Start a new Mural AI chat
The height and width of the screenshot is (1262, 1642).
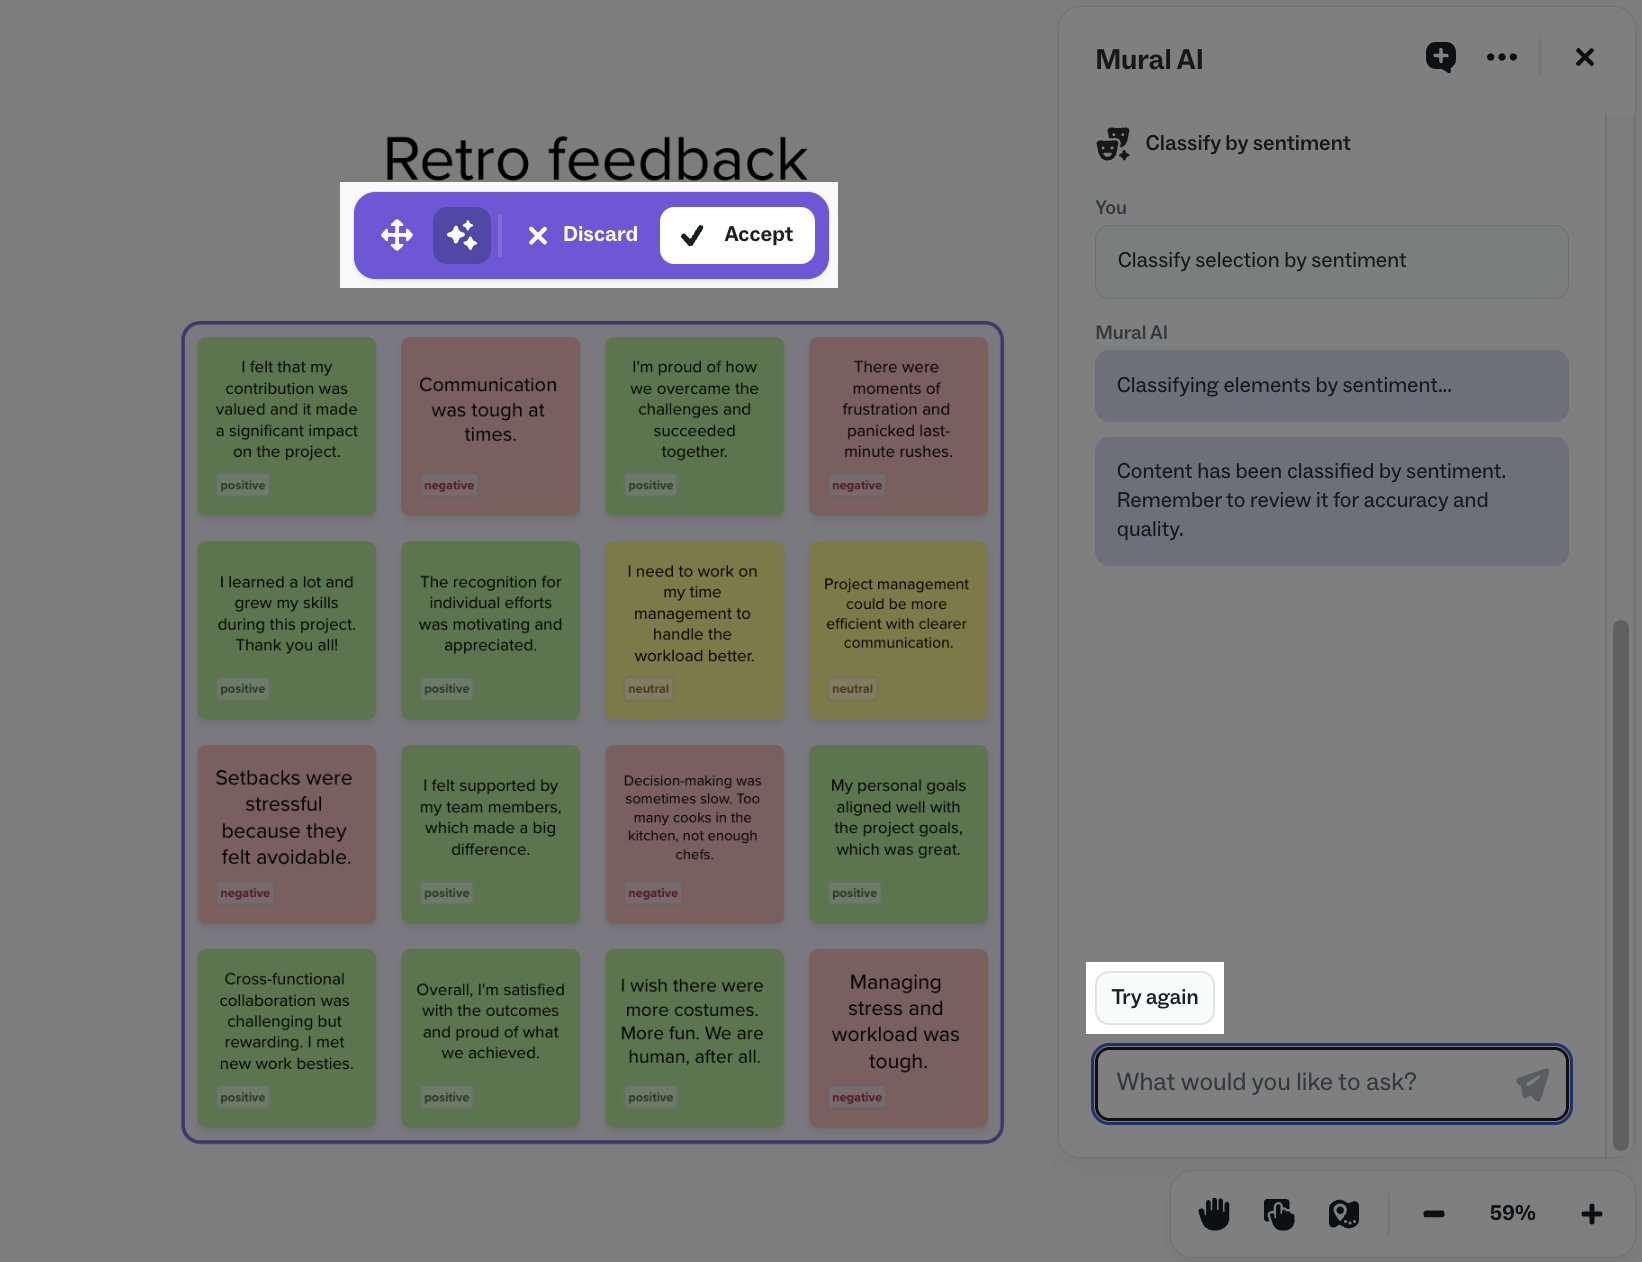coord(1441,57)
